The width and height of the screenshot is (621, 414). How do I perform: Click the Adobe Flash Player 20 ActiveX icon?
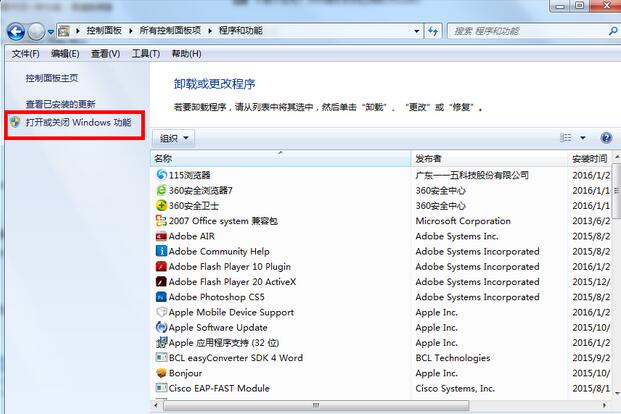(161, 282)
